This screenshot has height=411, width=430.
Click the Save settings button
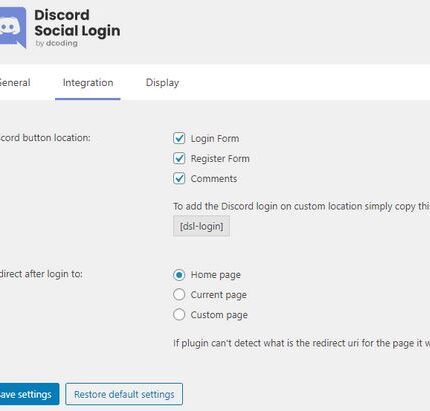[x=29, y=394]
